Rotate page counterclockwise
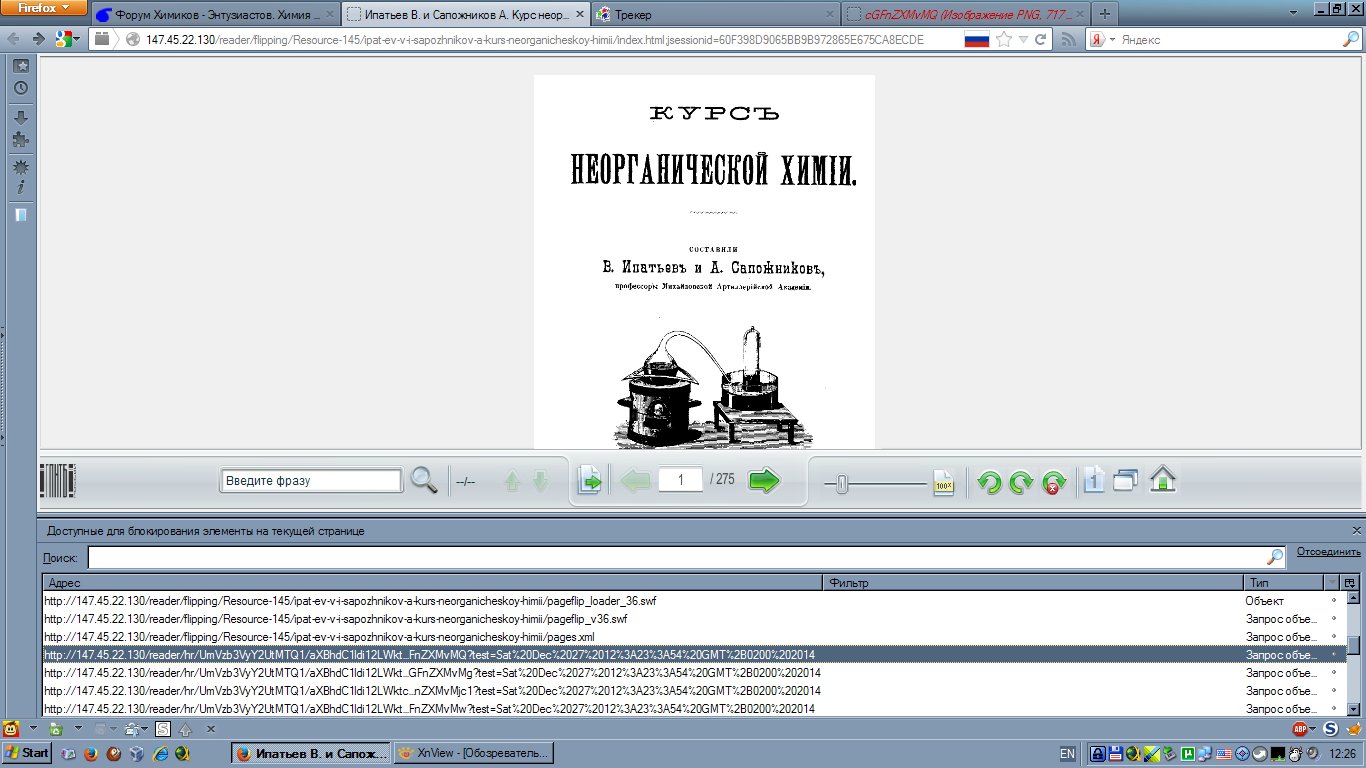1366x768 pixels. click(989, 483)
